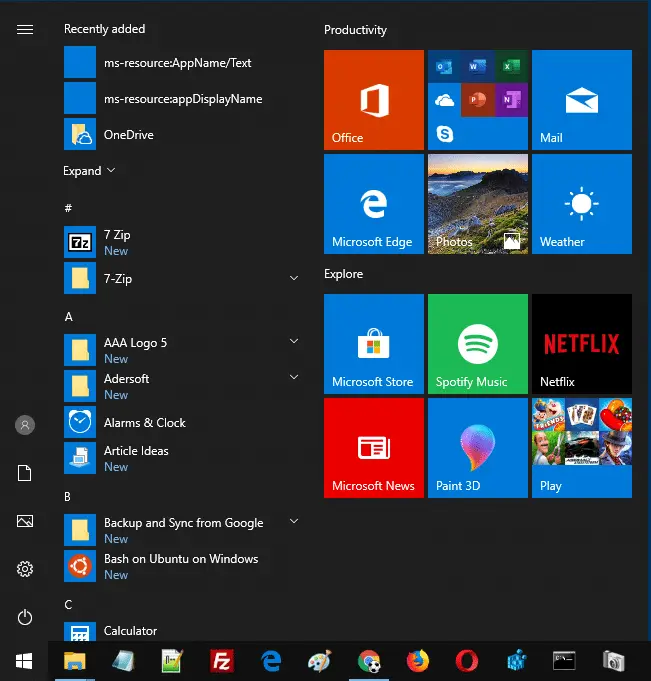Launch the Paint 3D tile
The height and width of the screenshot is (681, 651).
(477, 448)
